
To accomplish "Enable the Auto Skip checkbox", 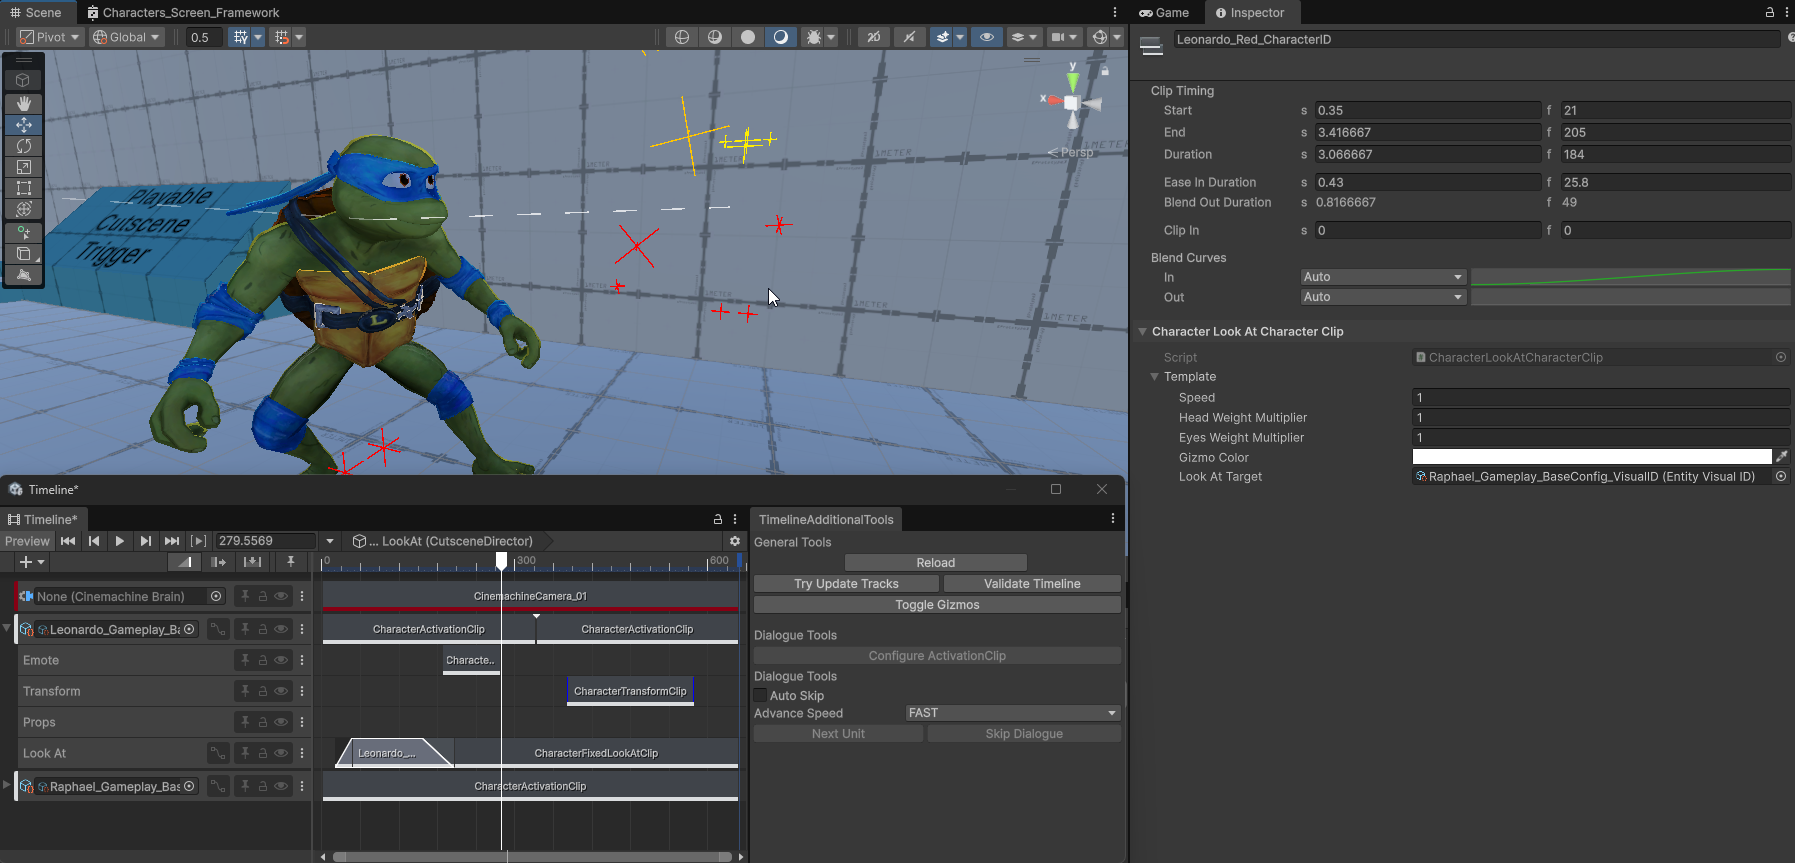I will pyautogui.click(x=761, y=696).
